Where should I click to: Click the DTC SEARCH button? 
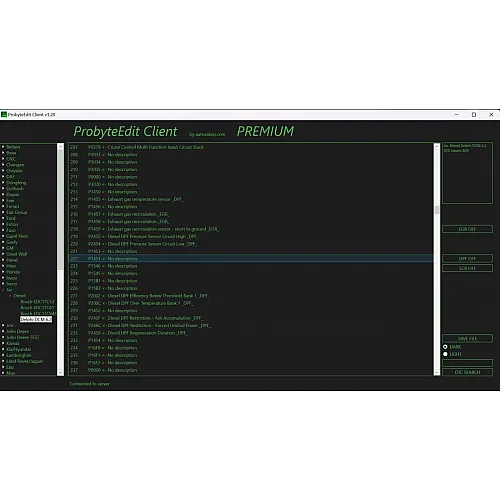tap(467, 372)
